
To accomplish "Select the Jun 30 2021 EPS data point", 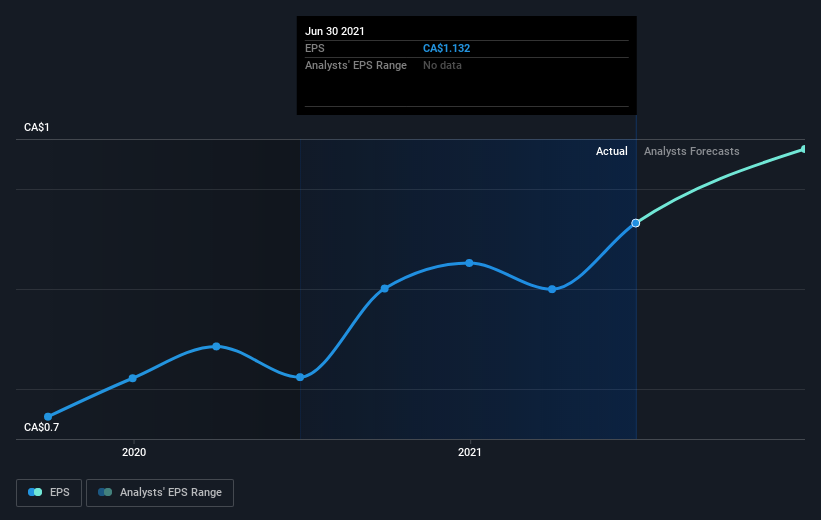I will click(x=635, y=223).
